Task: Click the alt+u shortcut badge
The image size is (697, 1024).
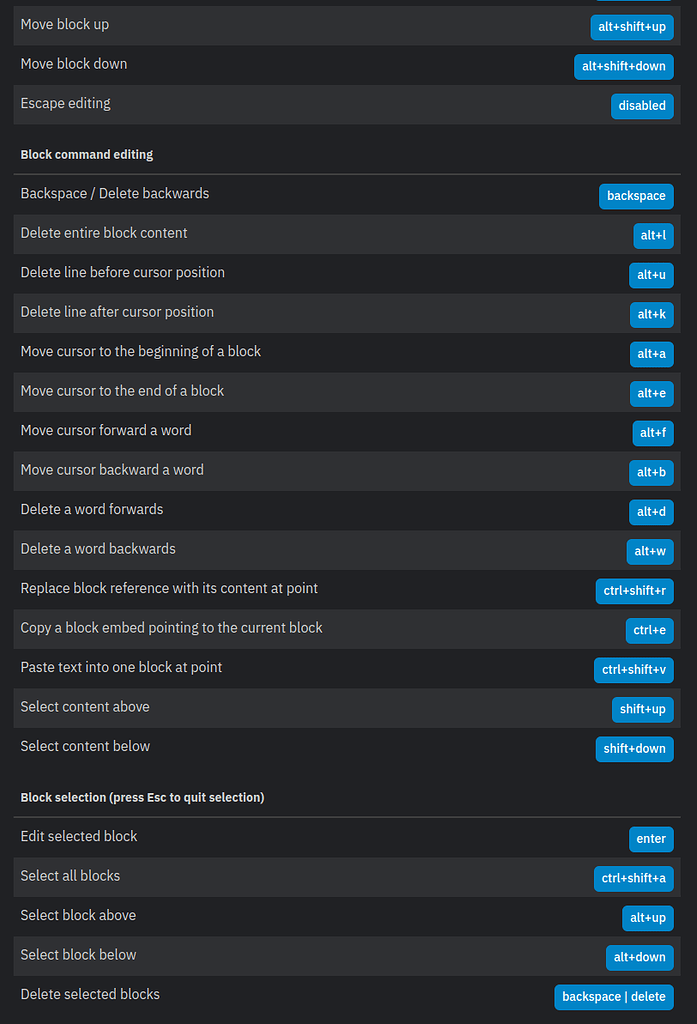Action: tap(651, 275)
